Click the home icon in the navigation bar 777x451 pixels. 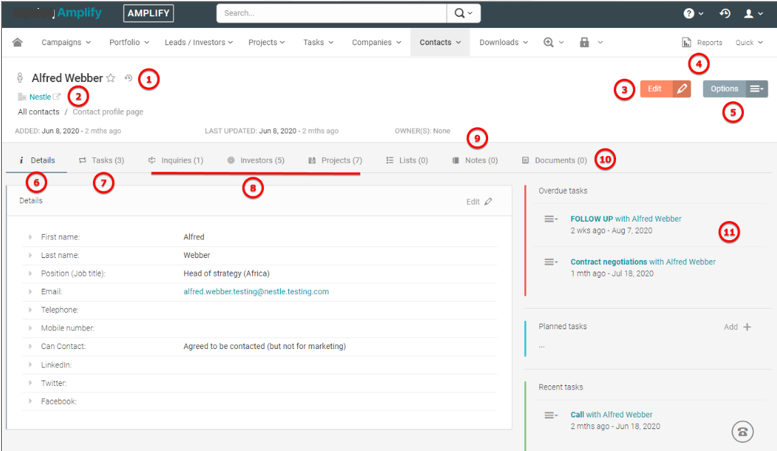(x=17, y=42)
